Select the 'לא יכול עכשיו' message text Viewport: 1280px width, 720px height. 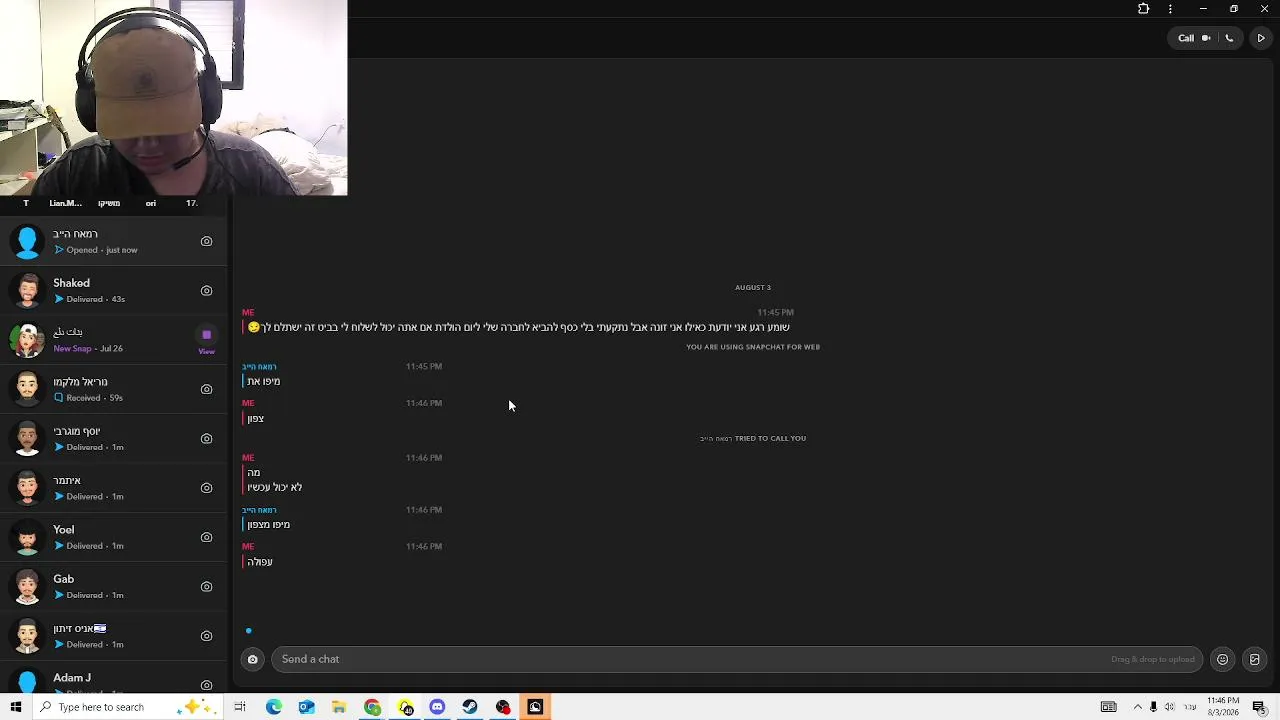click(275, 488)
